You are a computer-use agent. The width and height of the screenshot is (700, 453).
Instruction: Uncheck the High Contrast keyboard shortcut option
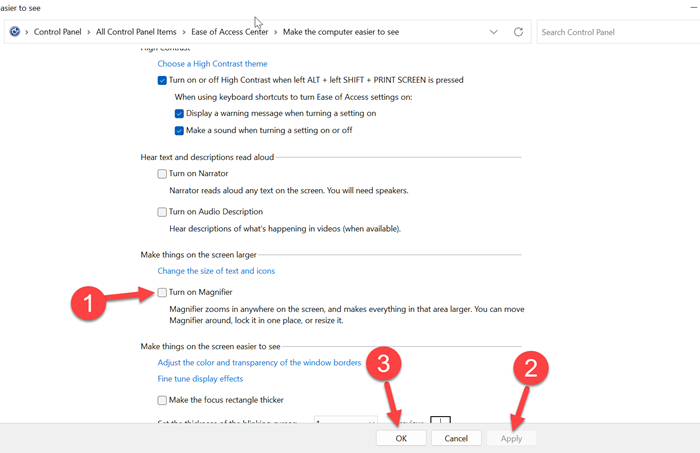coord(162,81)
